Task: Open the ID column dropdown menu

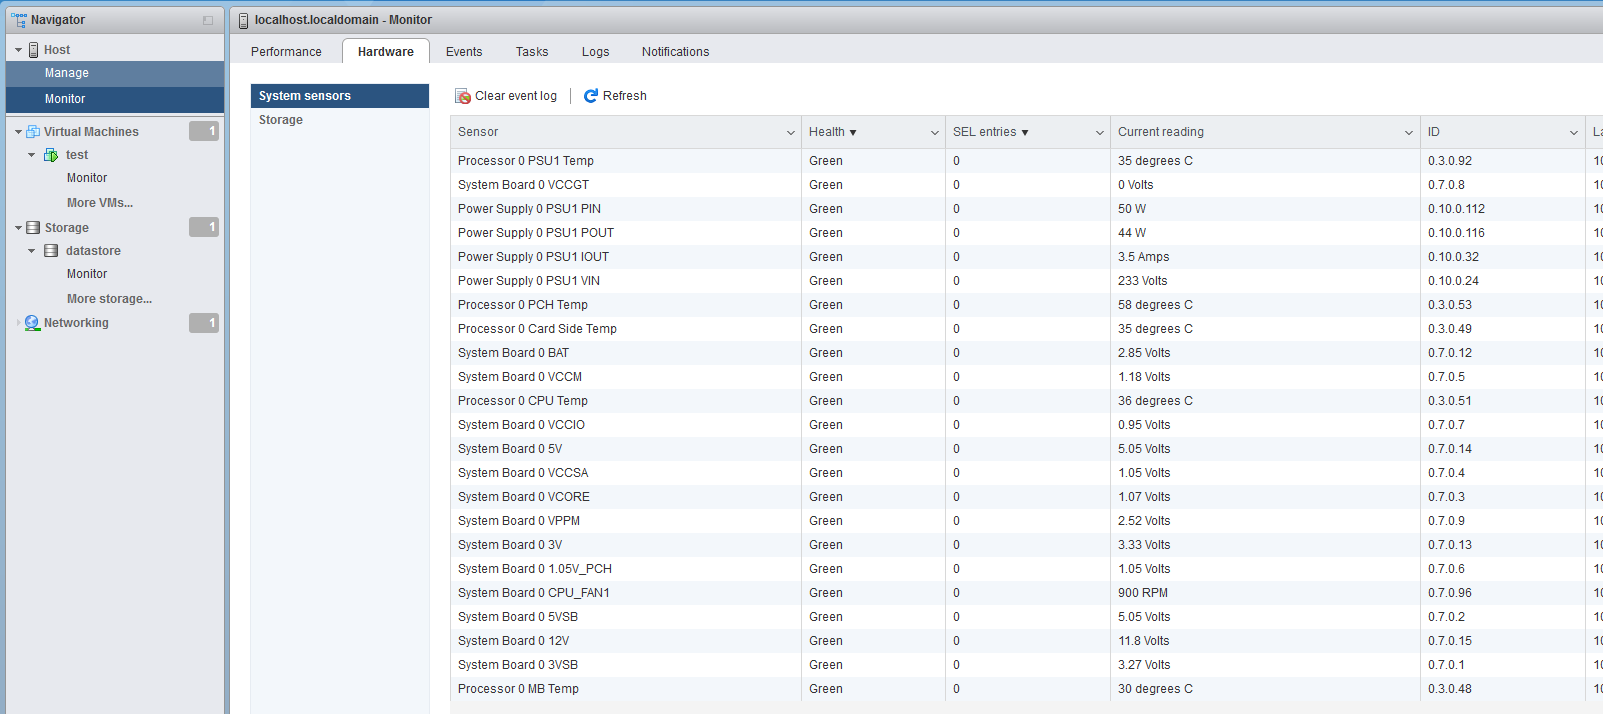Action: [1574, 133]
